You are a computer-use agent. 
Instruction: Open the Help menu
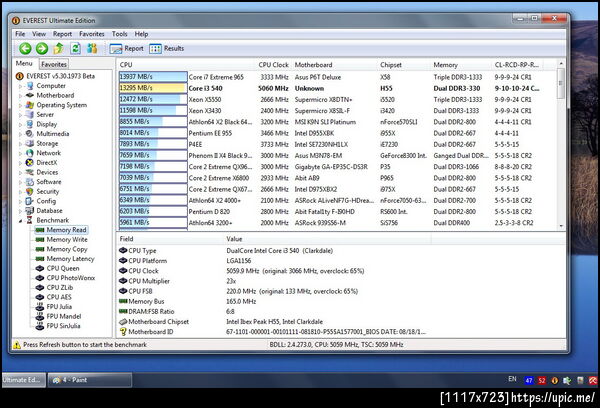click(x=141, y=34)
